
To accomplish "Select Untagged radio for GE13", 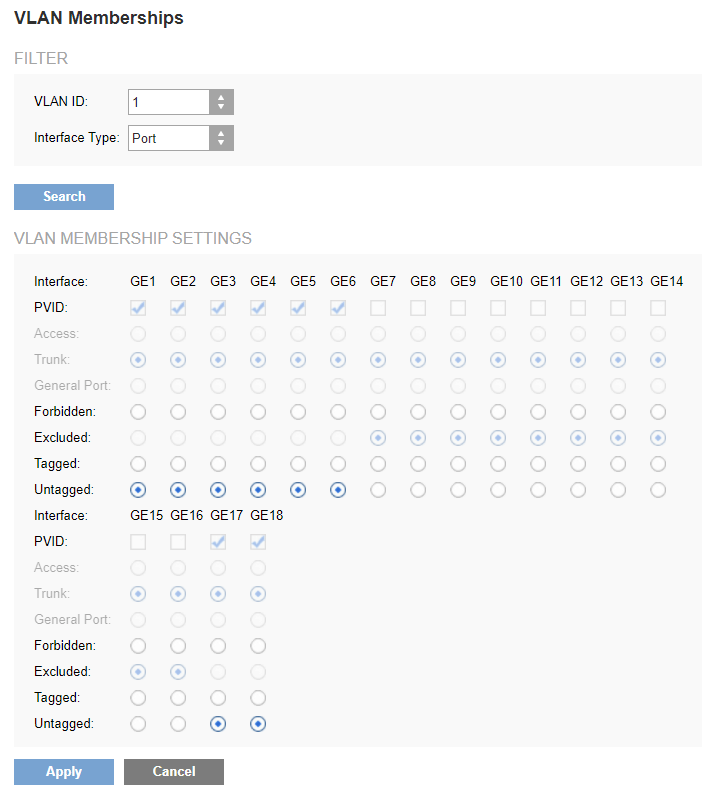I will tap(618, 490).
